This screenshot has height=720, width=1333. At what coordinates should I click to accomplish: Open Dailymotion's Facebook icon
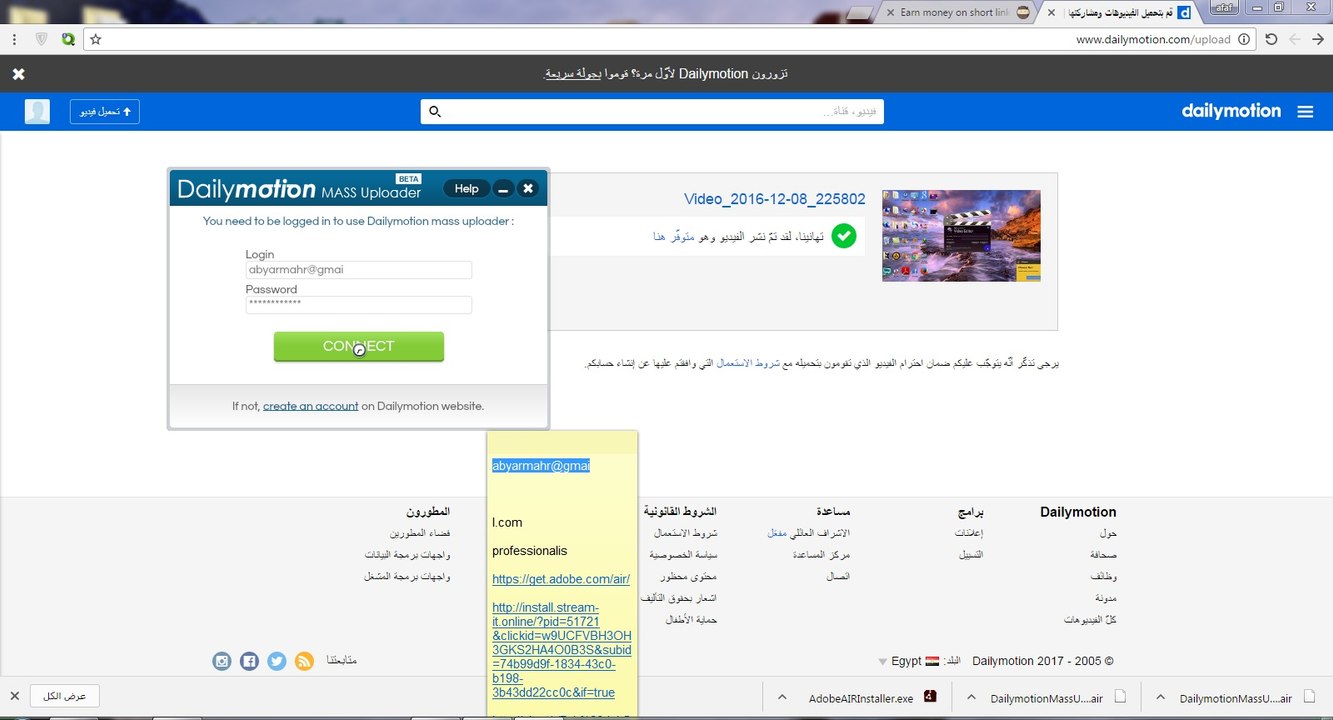249,661
